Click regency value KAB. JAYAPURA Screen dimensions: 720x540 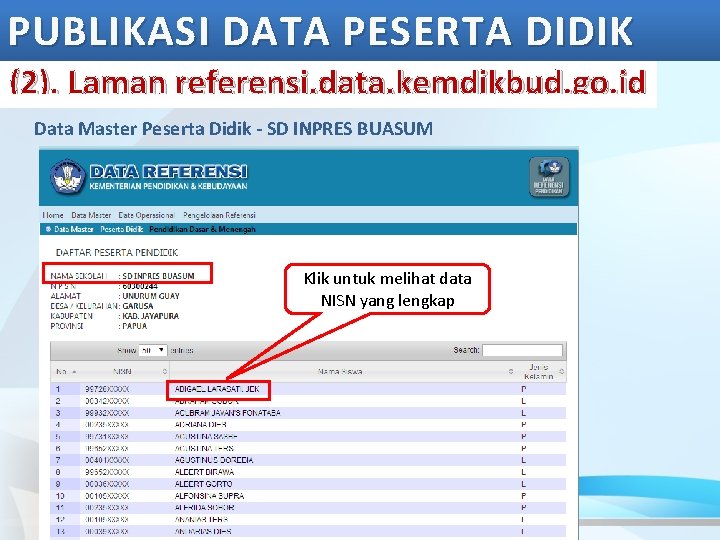(151, 316)
